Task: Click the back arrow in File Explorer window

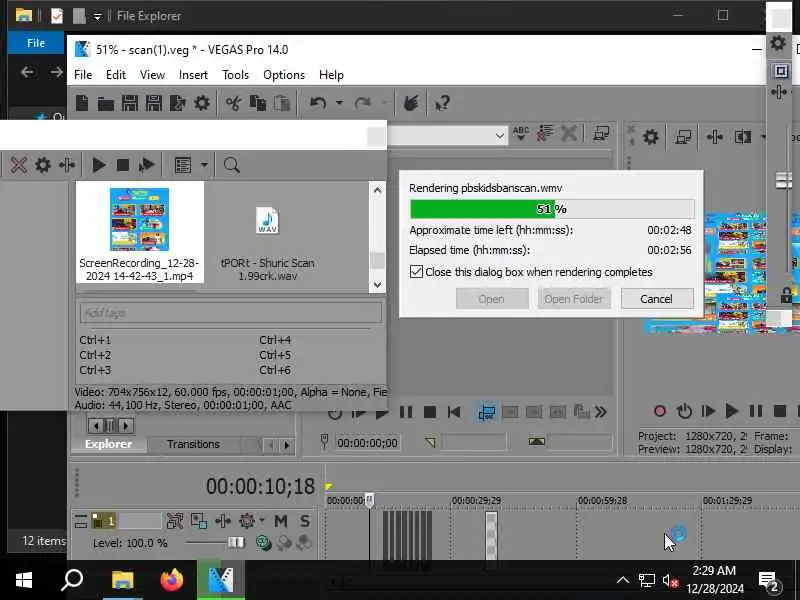Action: point(27,72)
